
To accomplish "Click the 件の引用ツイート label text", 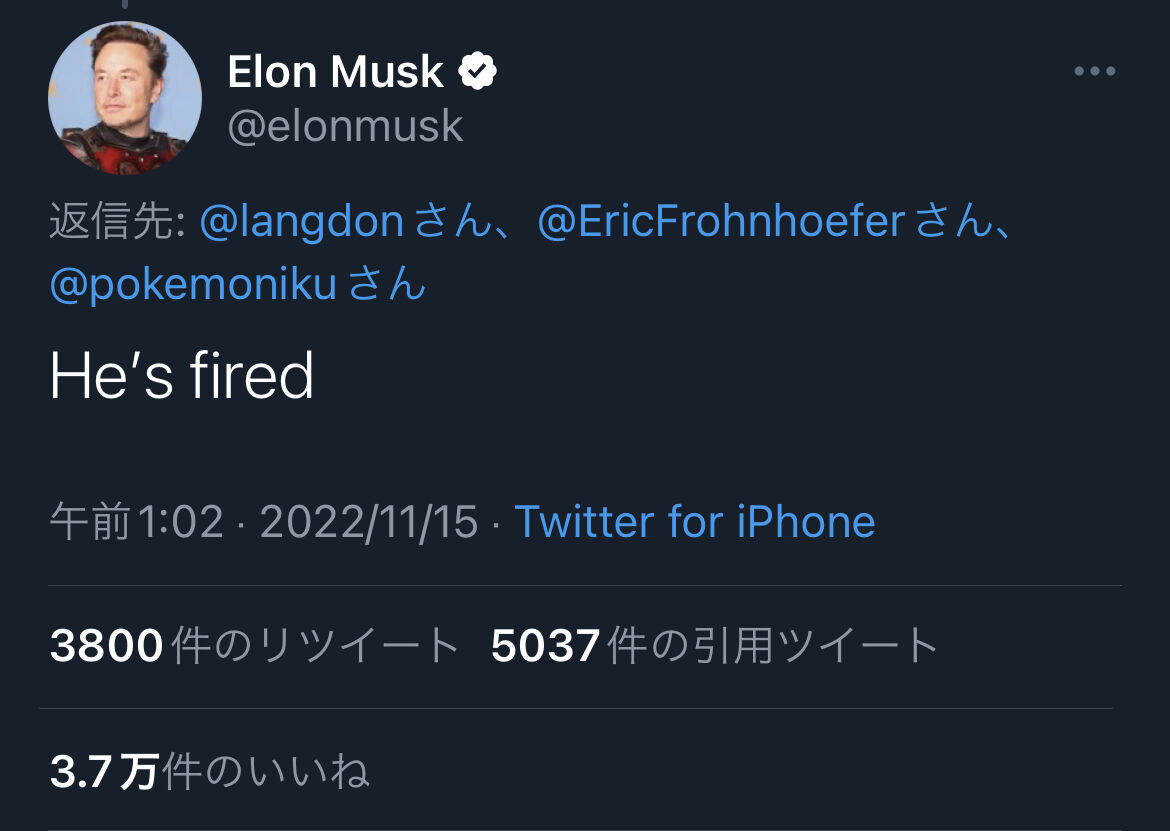I will pyautogui.click(x=773, y=646).
